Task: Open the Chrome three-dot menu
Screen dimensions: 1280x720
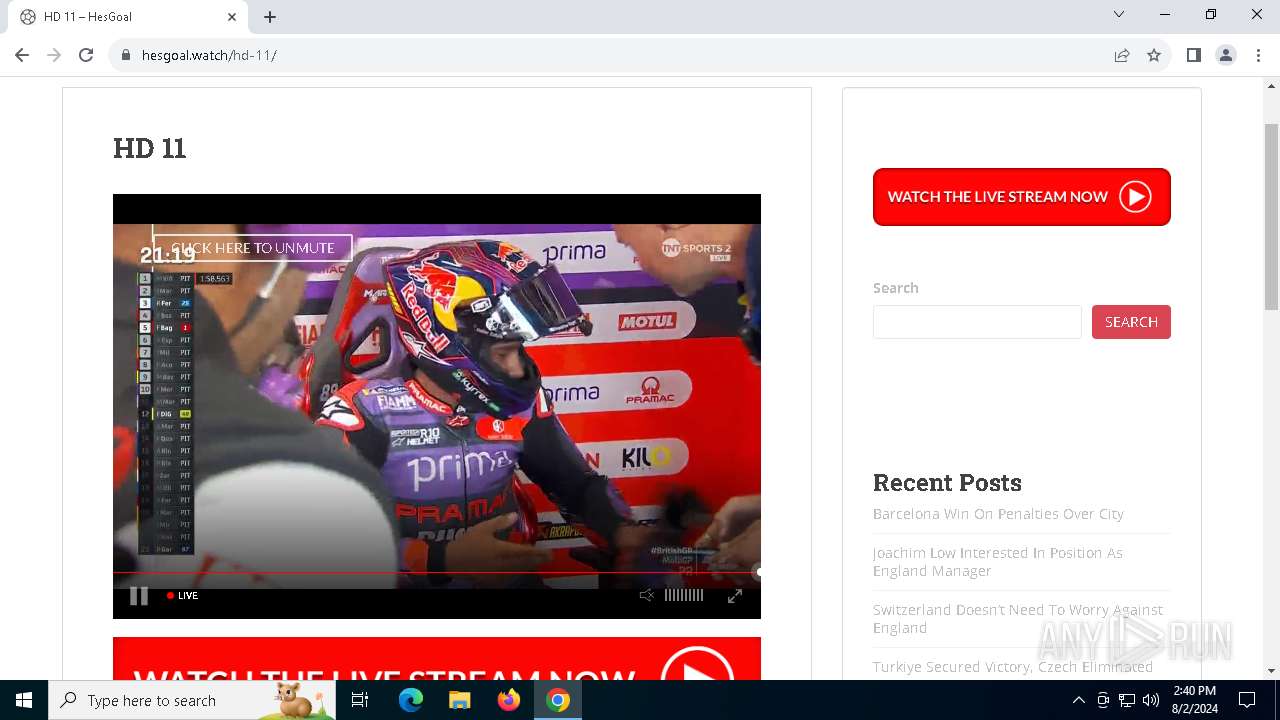Action: (x=1258, y=55)
